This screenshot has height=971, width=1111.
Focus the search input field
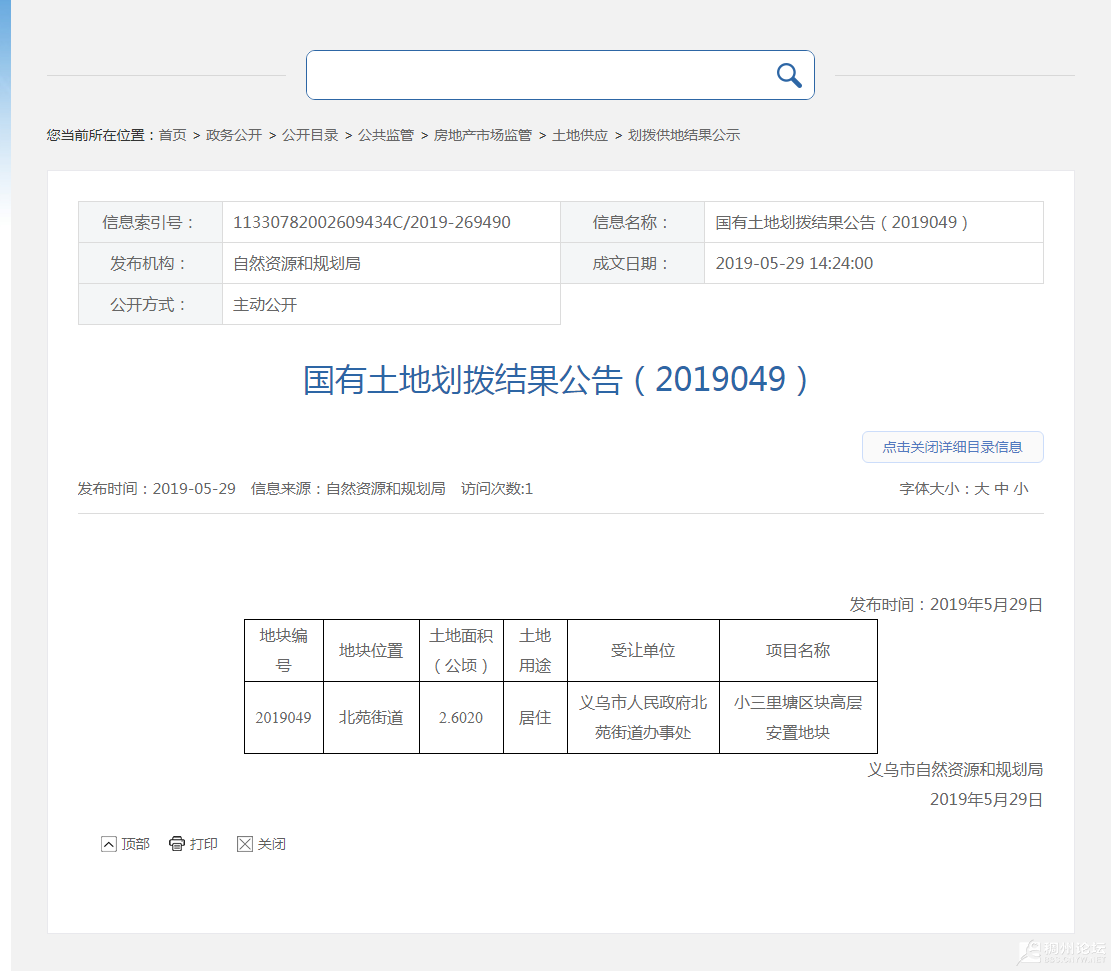point(560,75)
